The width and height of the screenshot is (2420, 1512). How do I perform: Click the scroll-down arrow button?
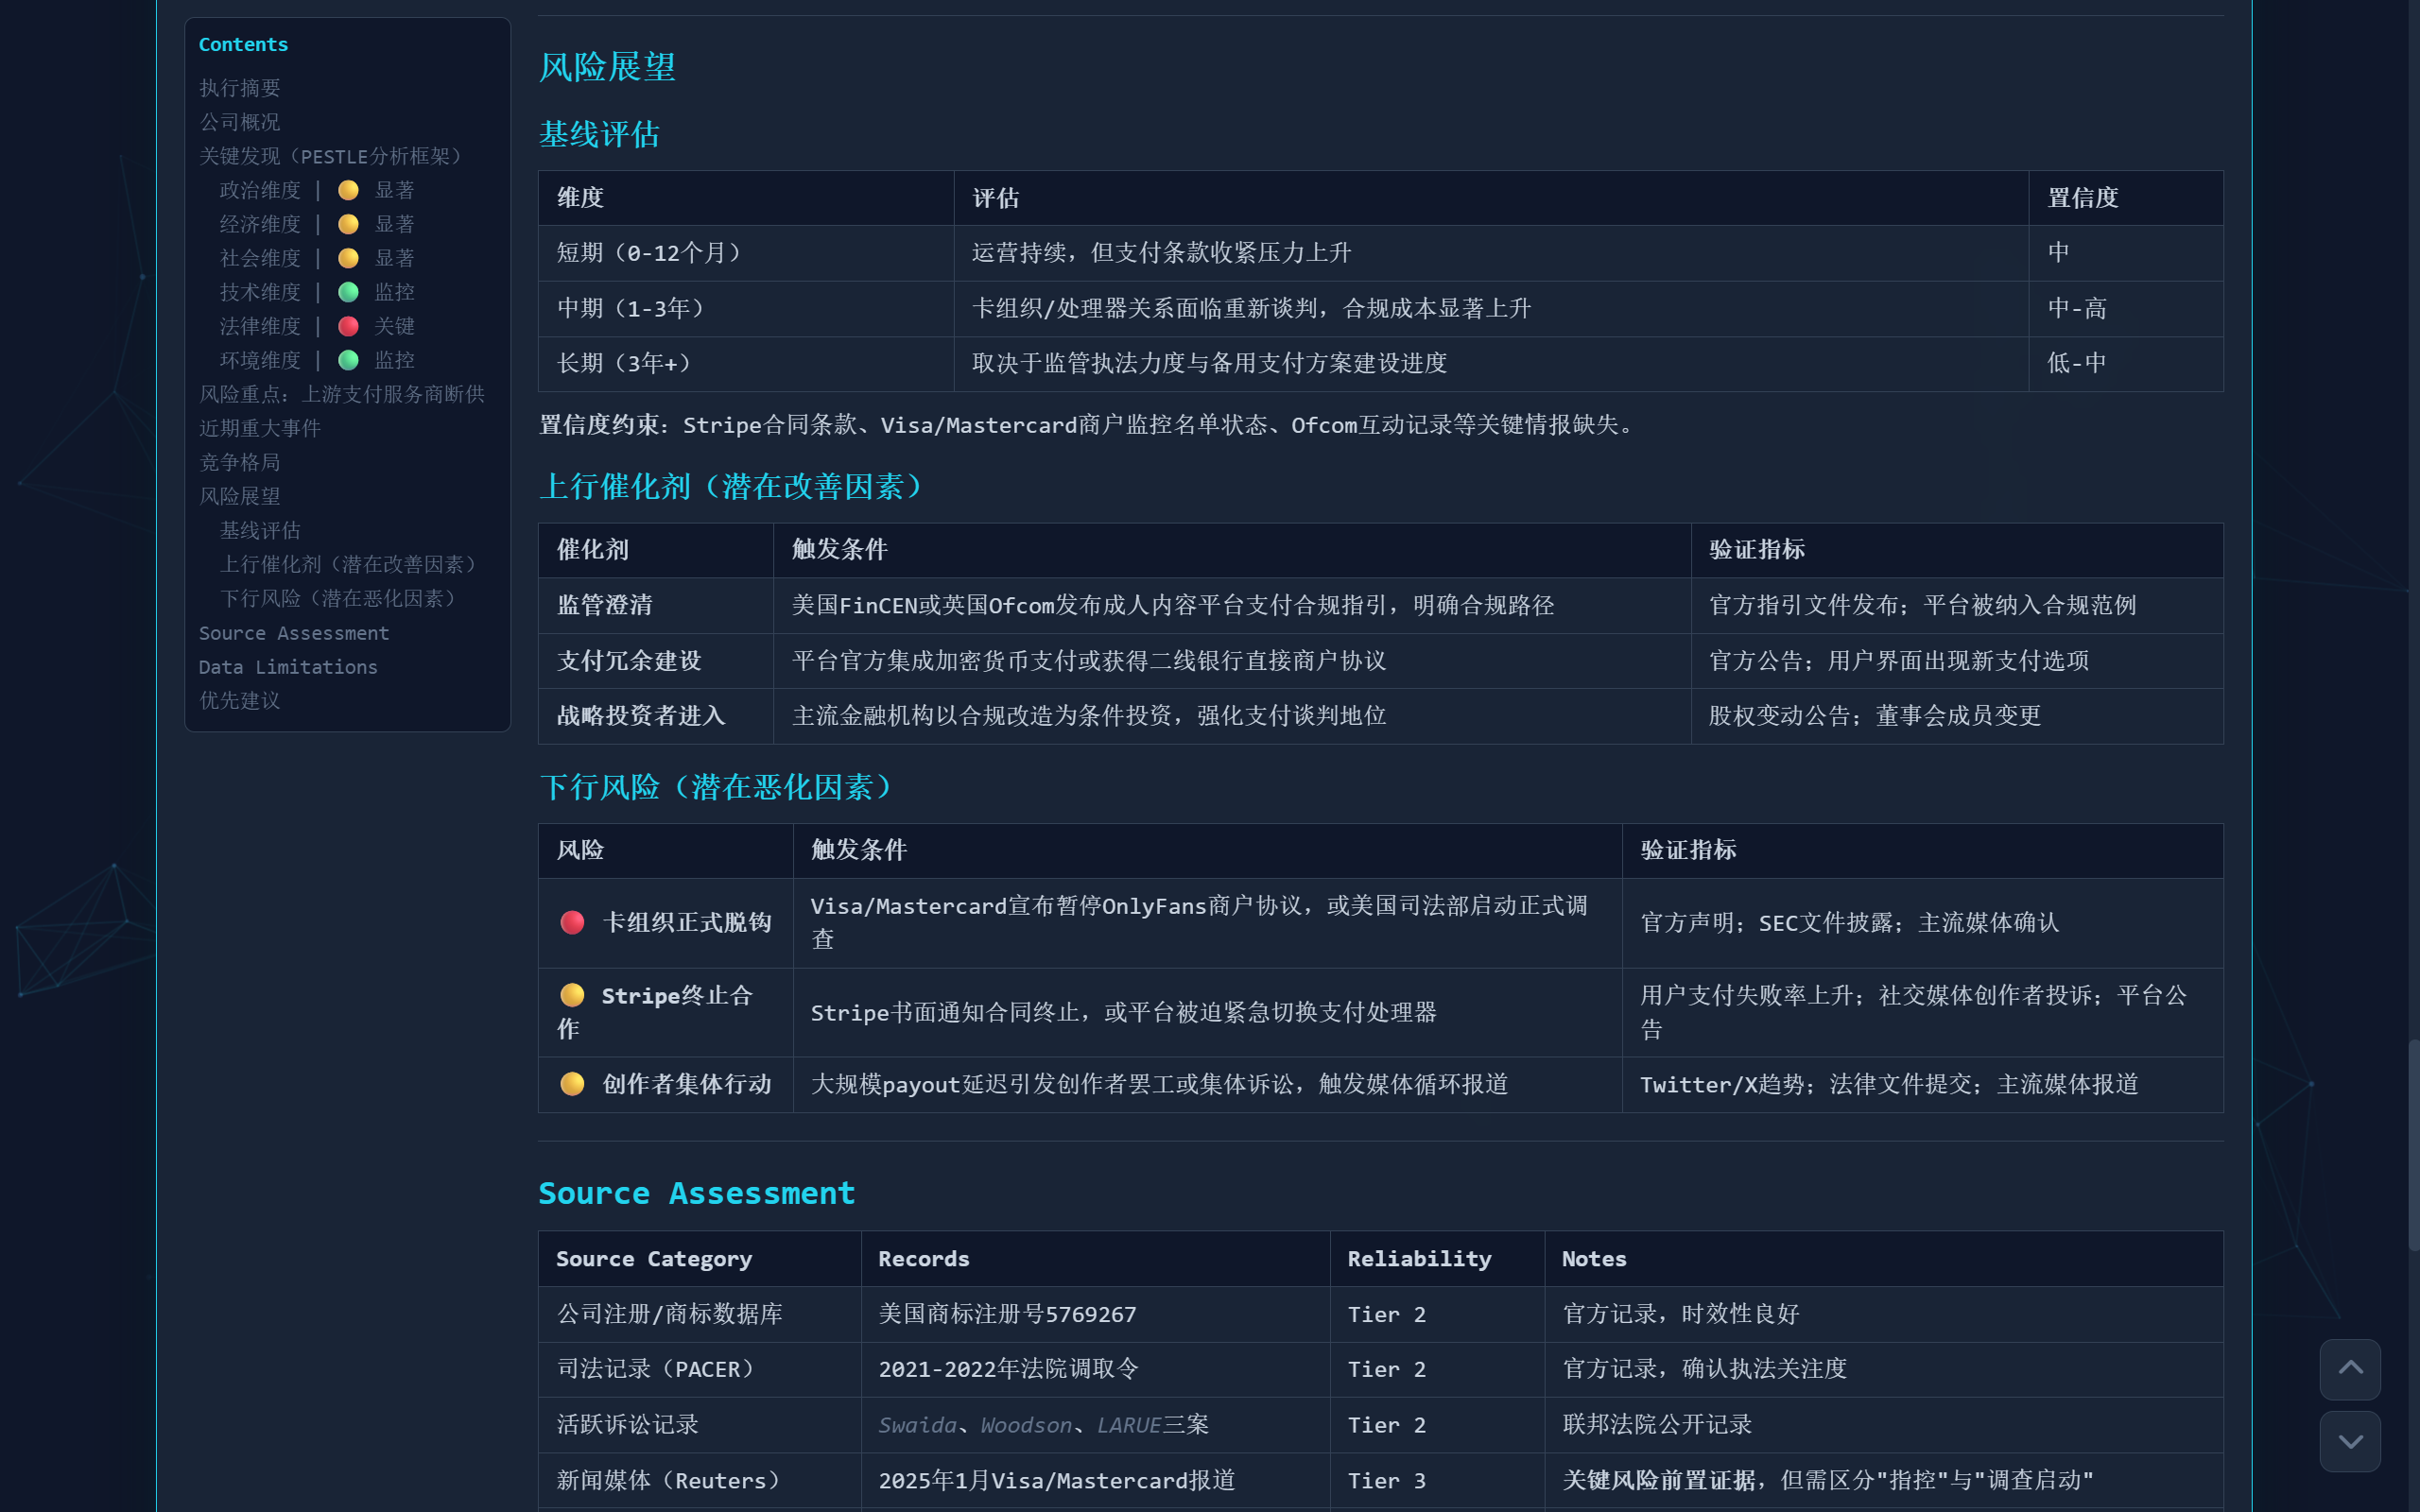point(2350,1441)
